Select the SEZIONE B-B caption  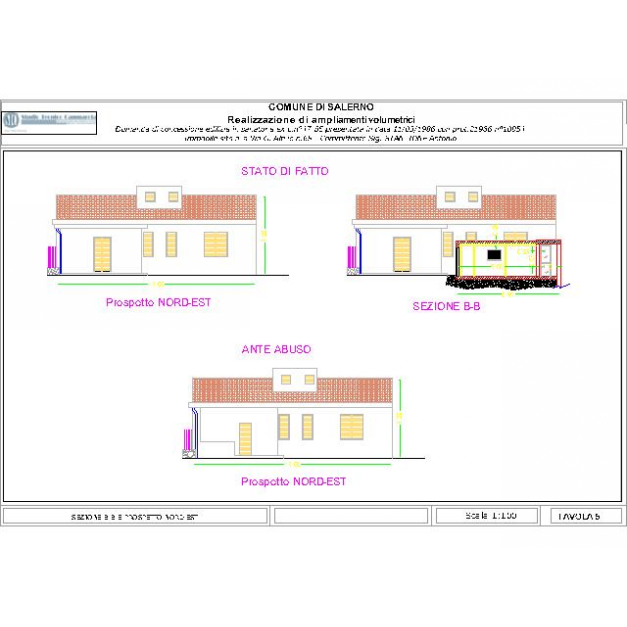(446, 306)
